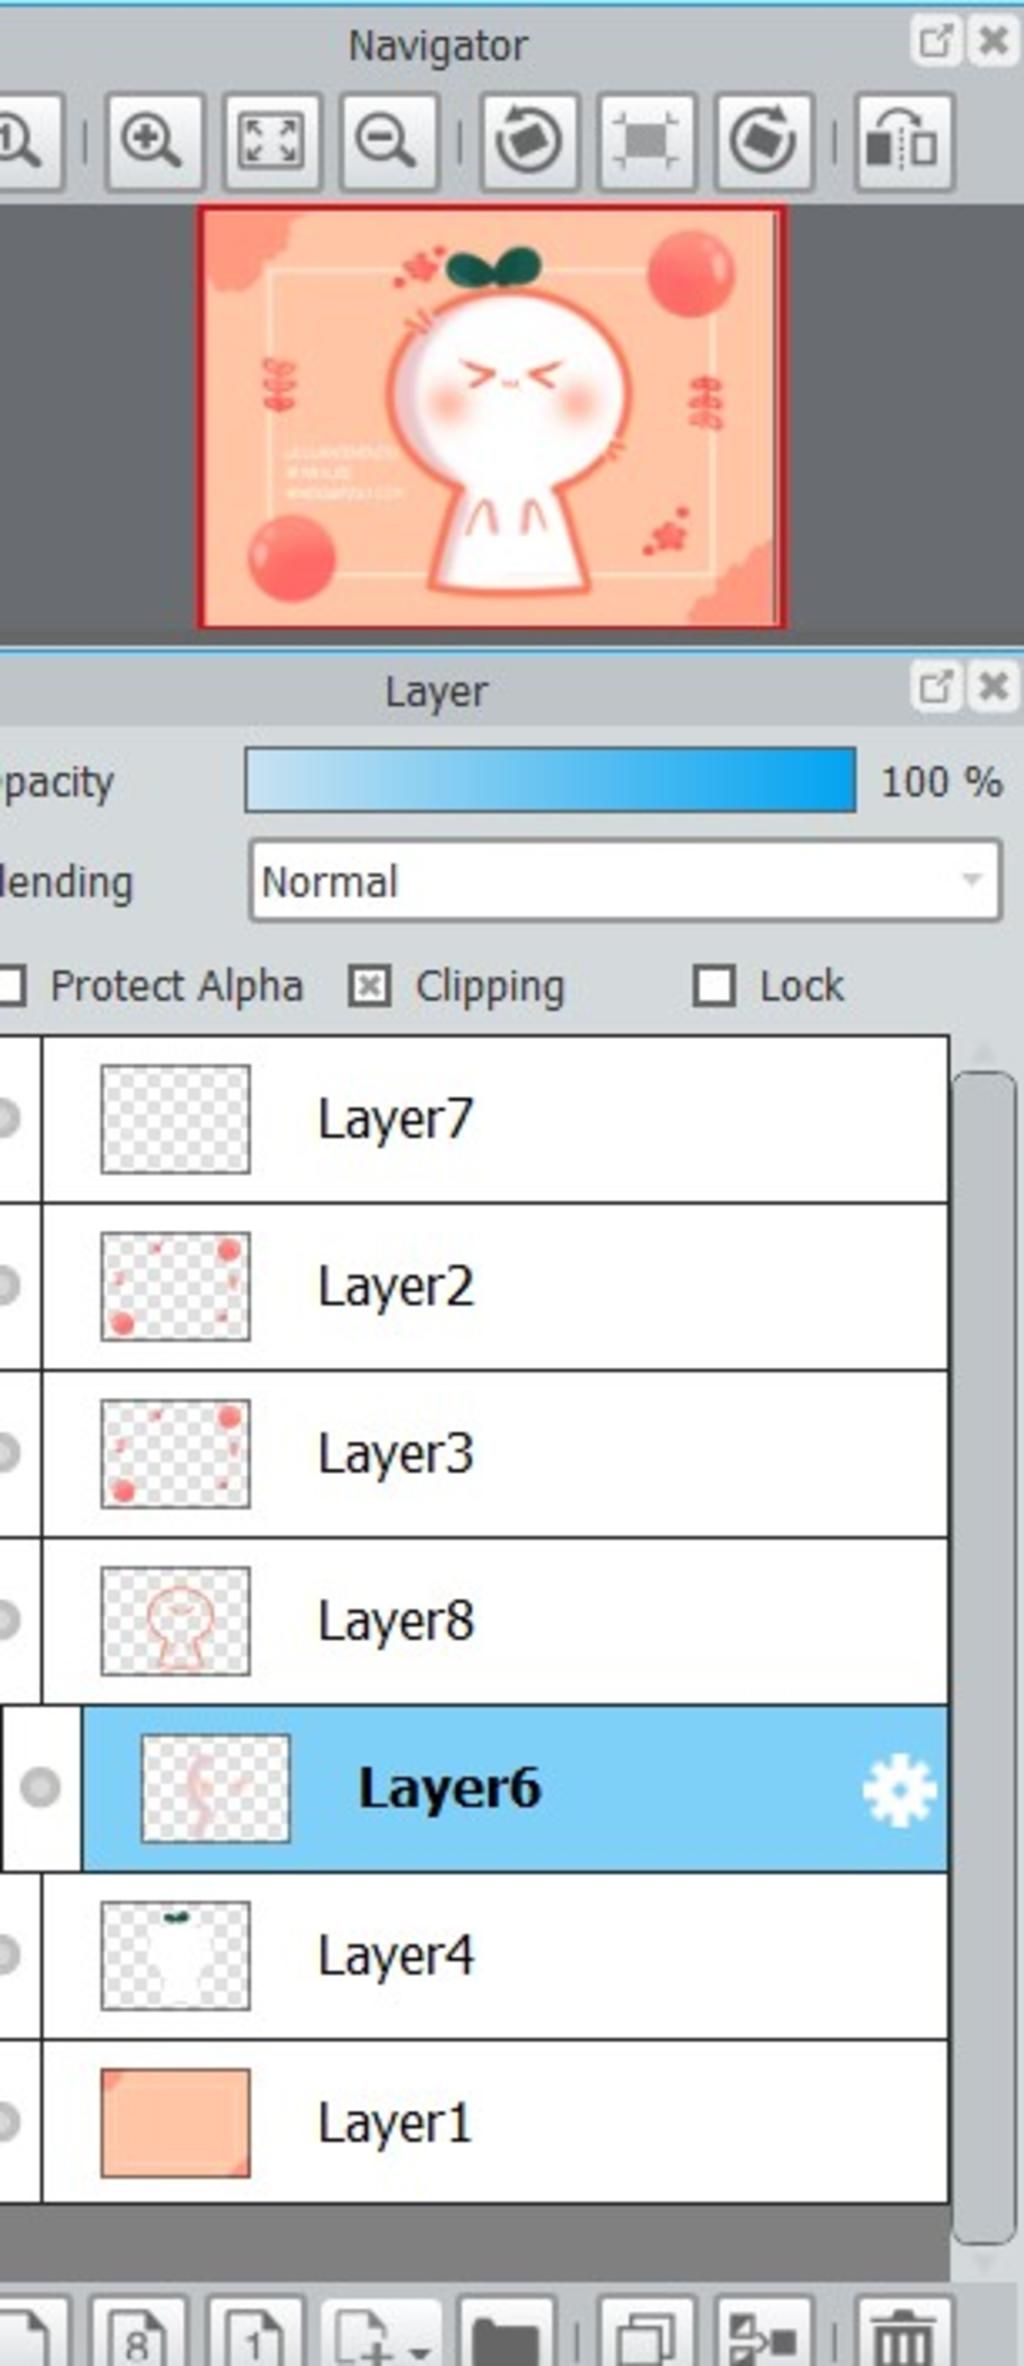Create a new layer folder
Viewport: 1024px width, 2366px height.
[x=505, y=2334]
